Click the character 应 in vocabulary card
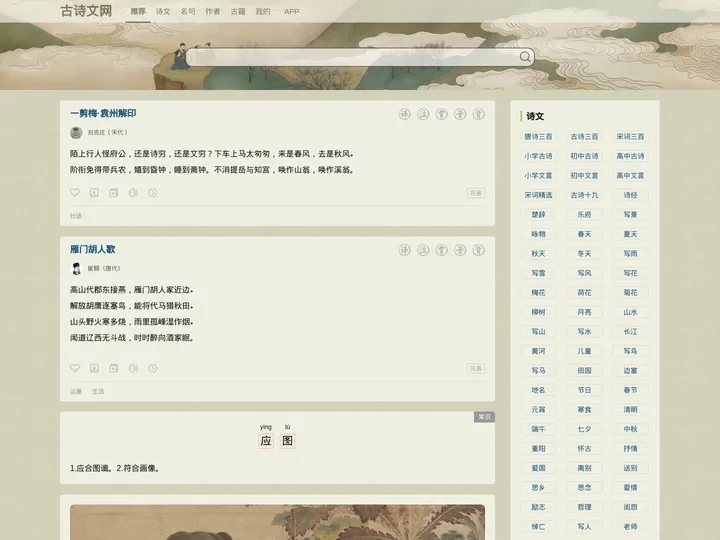Image resolution: width=720 pixels, height=540 pixels. tap(266, 441)
